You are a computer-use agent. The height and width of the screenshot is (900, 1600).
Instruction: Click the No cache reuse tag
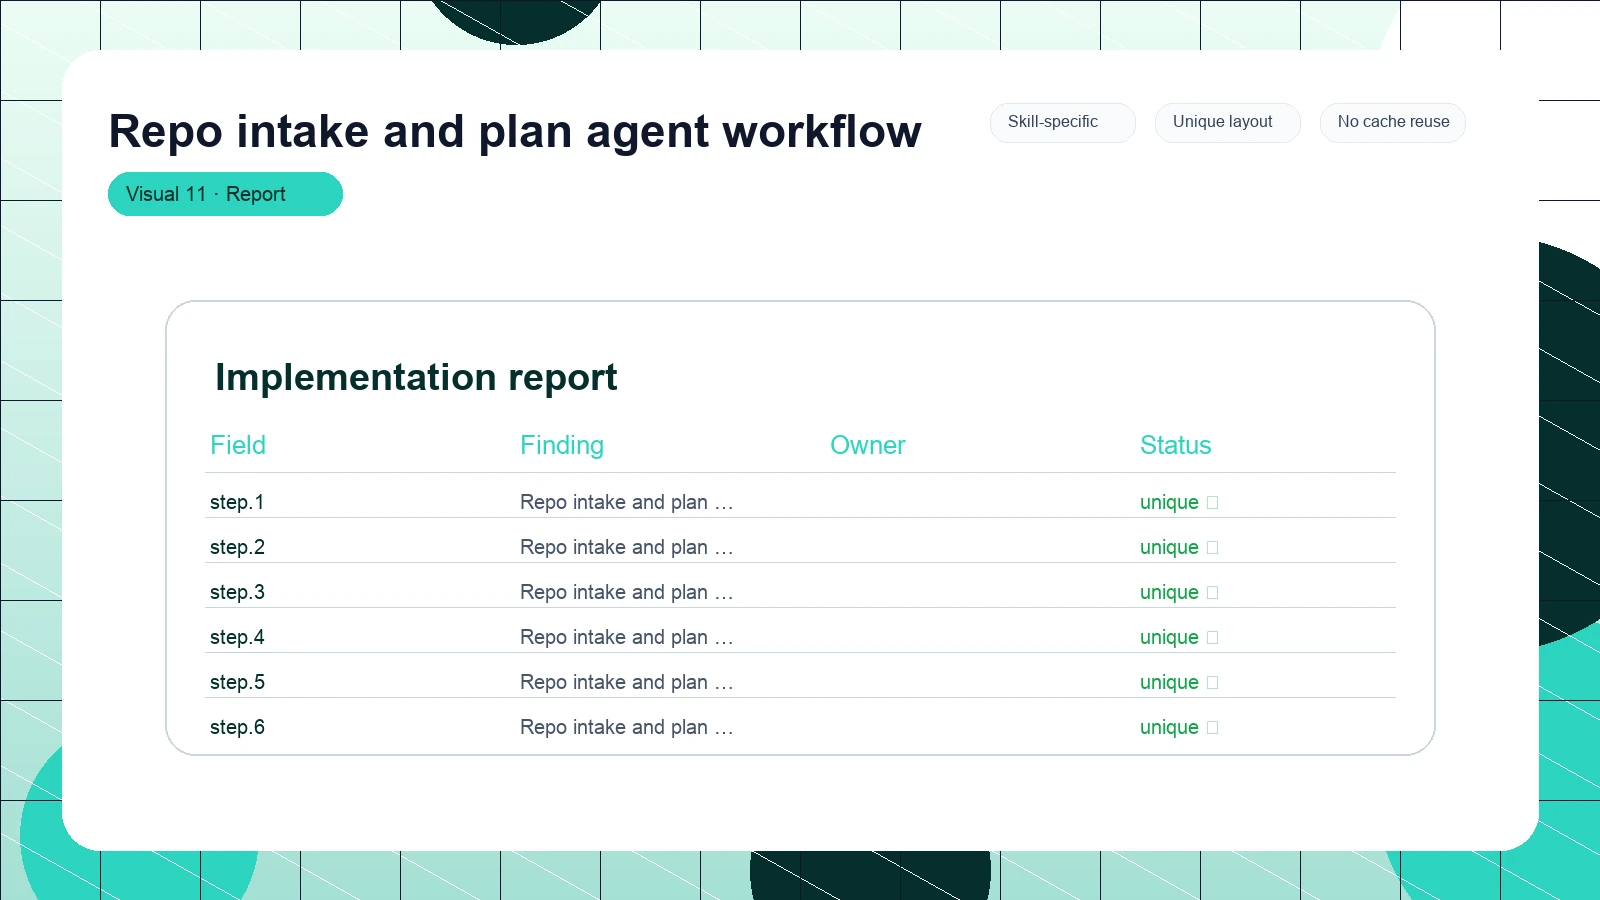click(1392, 122)
